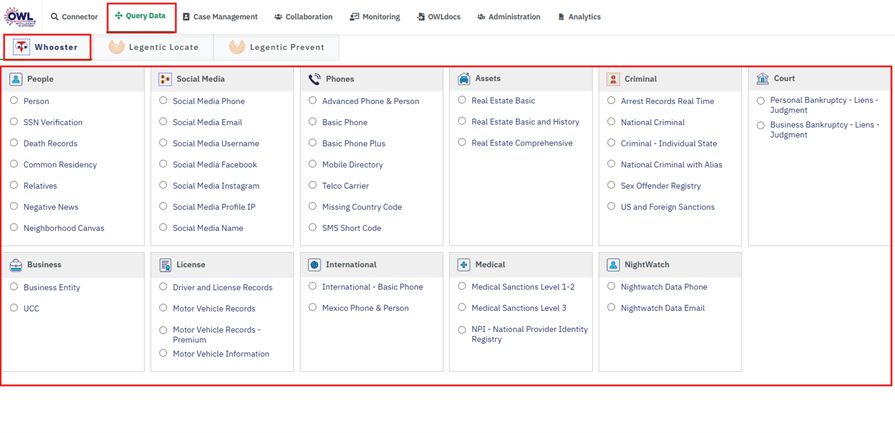
Task: Open the Case Management menu
Action: pos(220,17)
